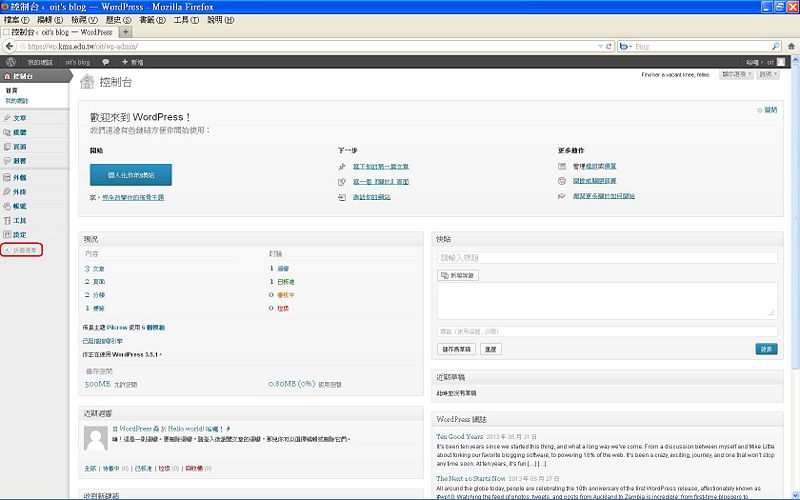
Task: Open the 'Ten Good Years' blog post link
Action: click(x=459, y=437)
